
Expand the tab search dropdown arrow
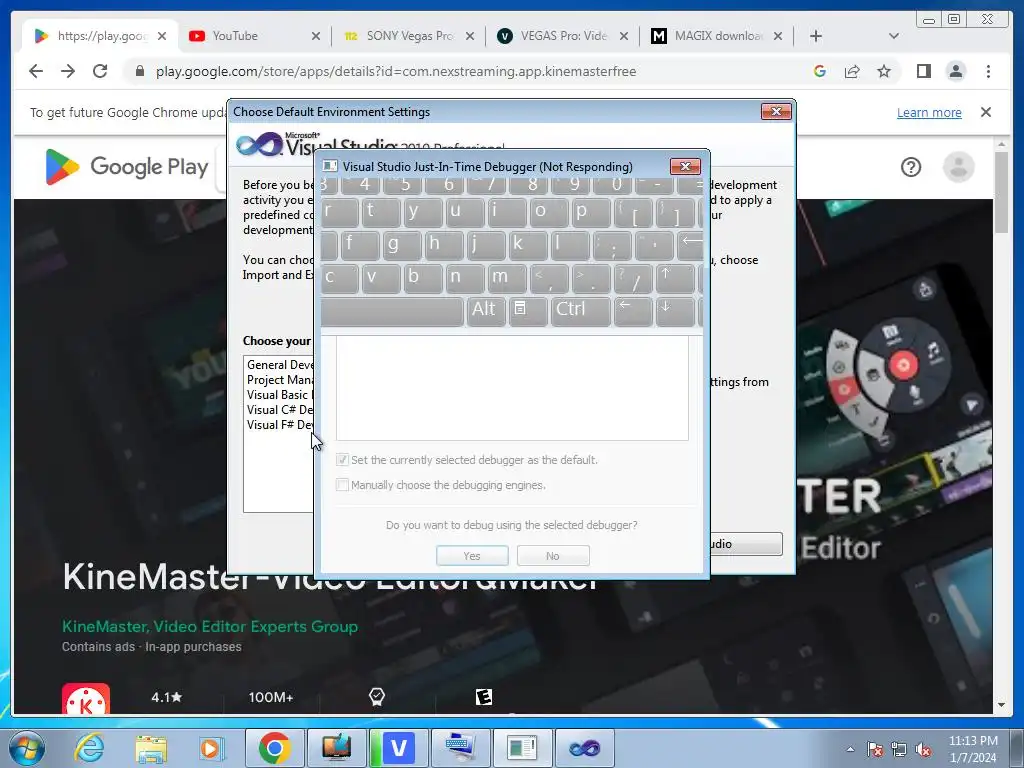894,36
